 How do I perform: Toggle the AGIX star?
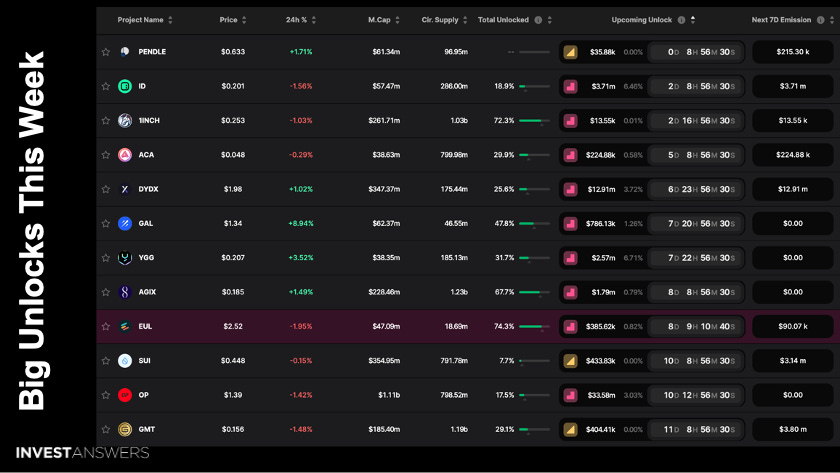[106, 292]
